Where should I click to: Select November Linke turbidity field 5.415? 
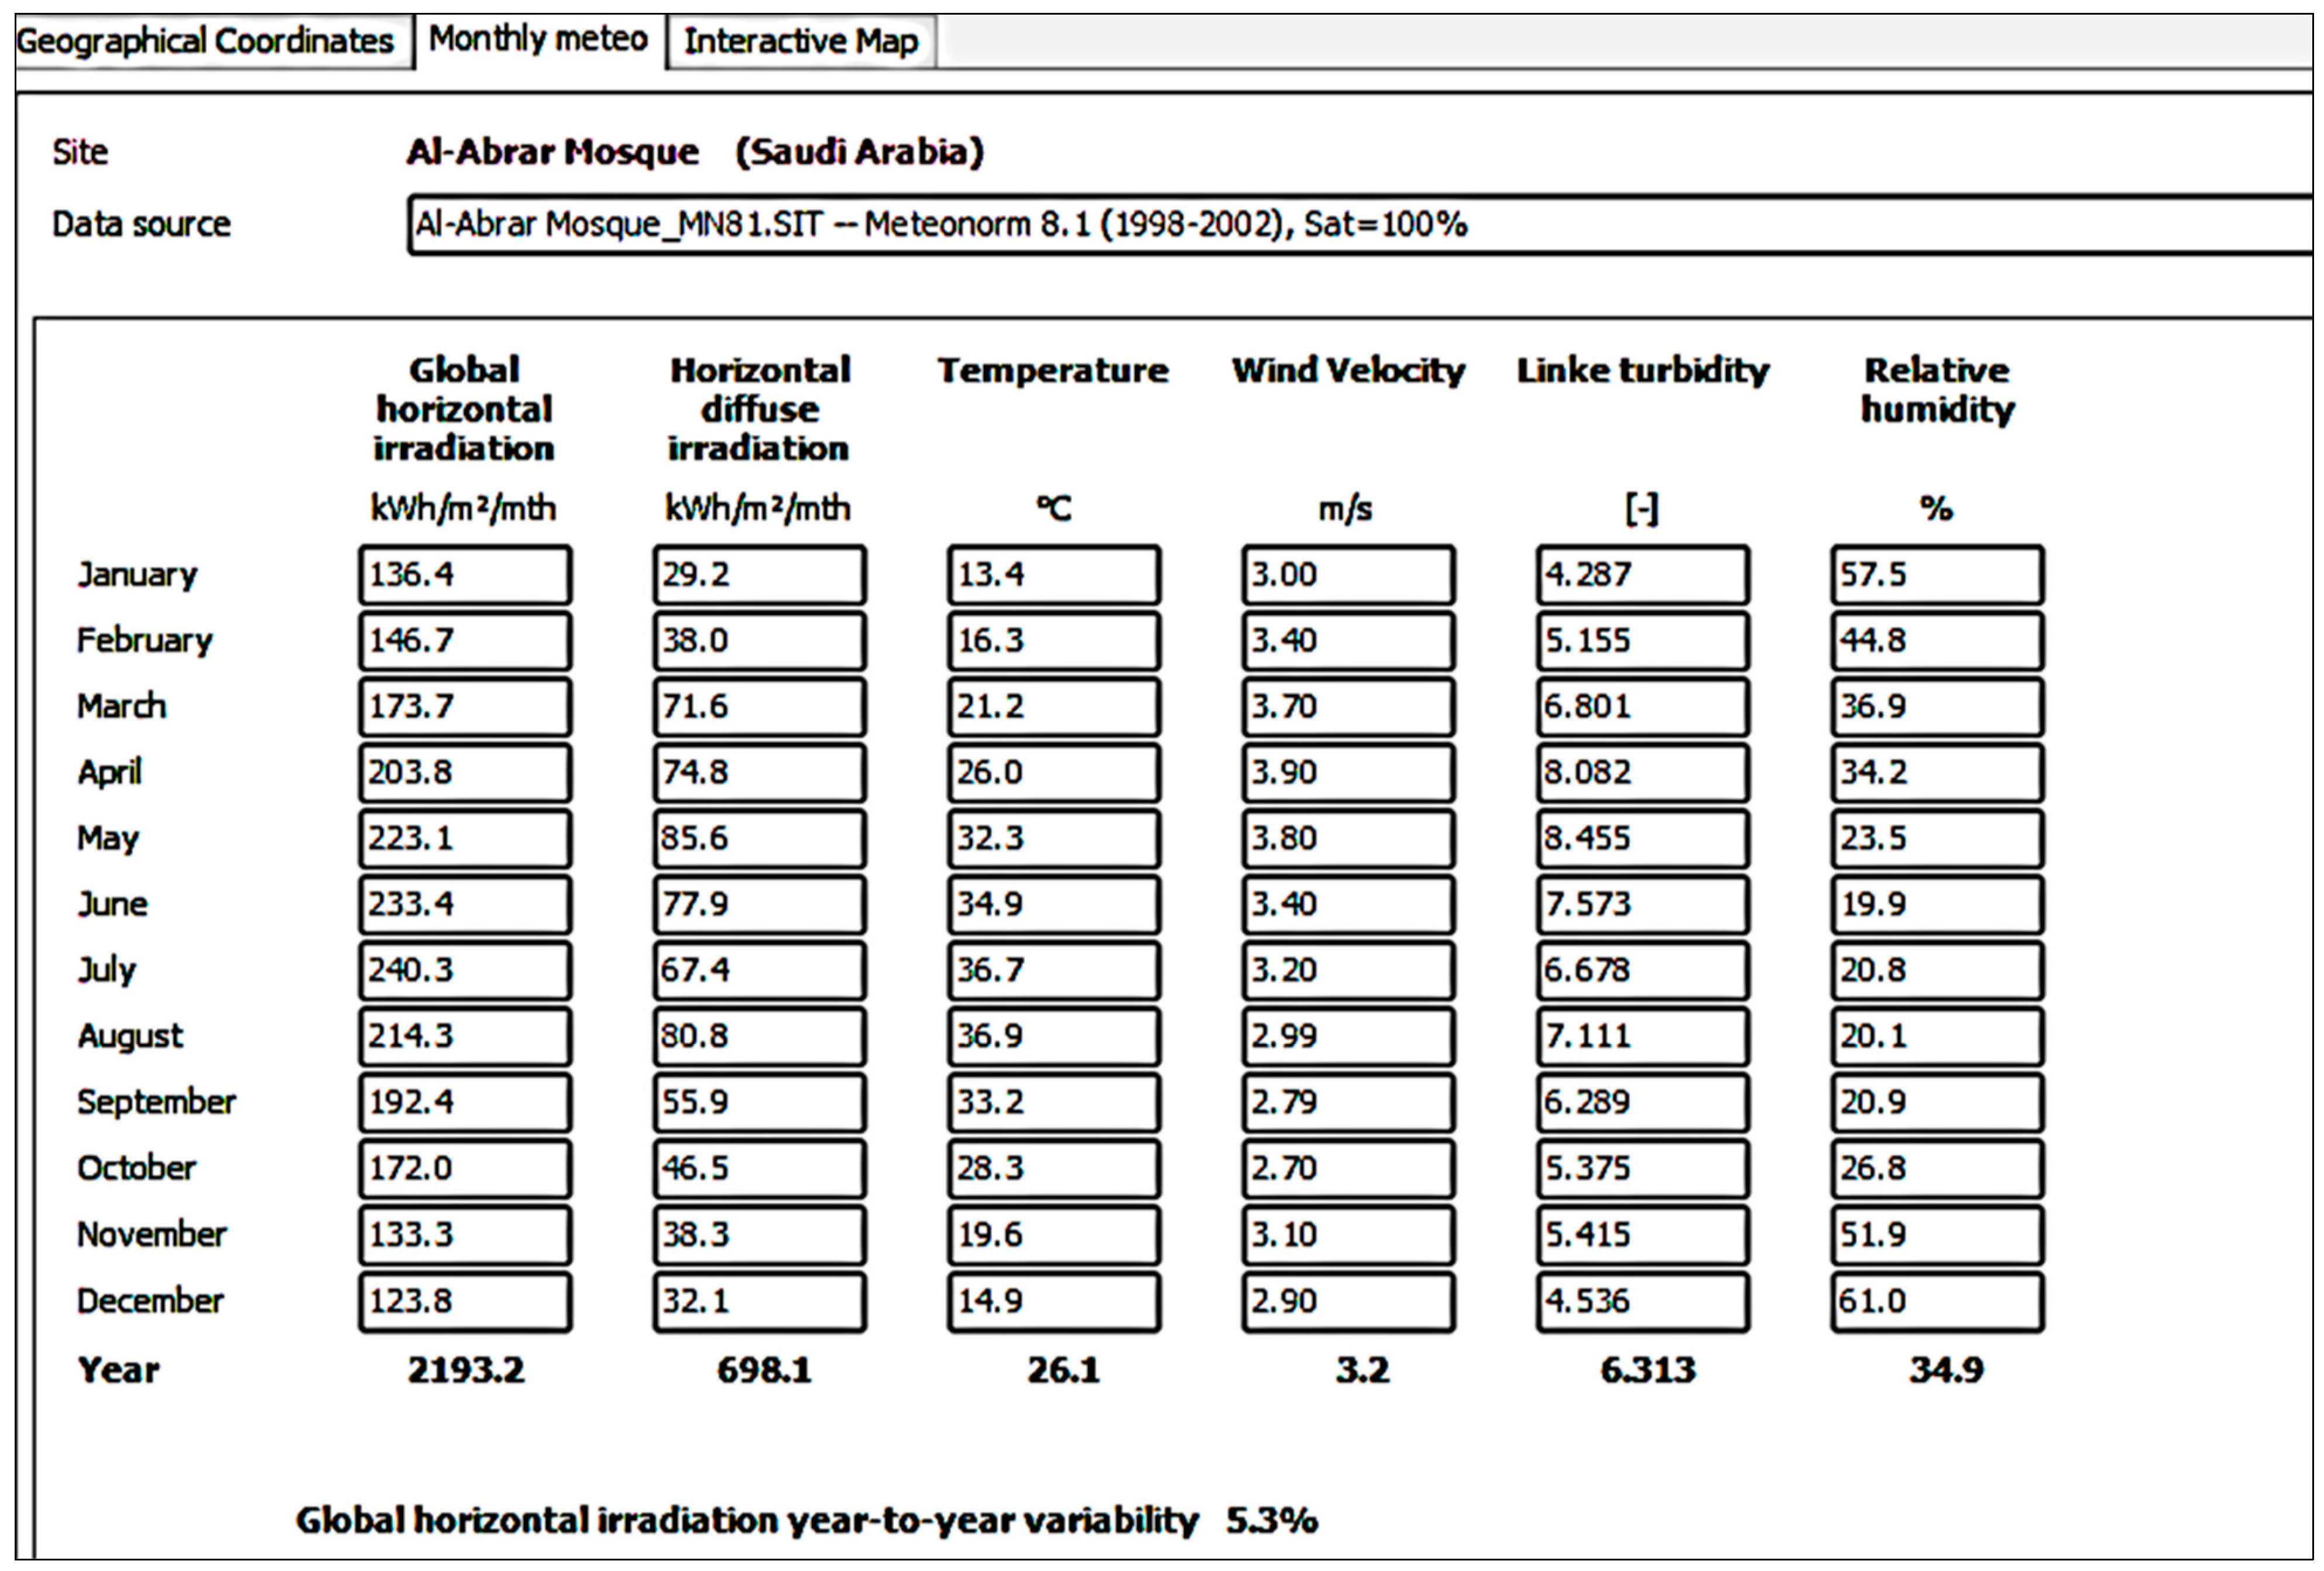tap(1642, 1235)
